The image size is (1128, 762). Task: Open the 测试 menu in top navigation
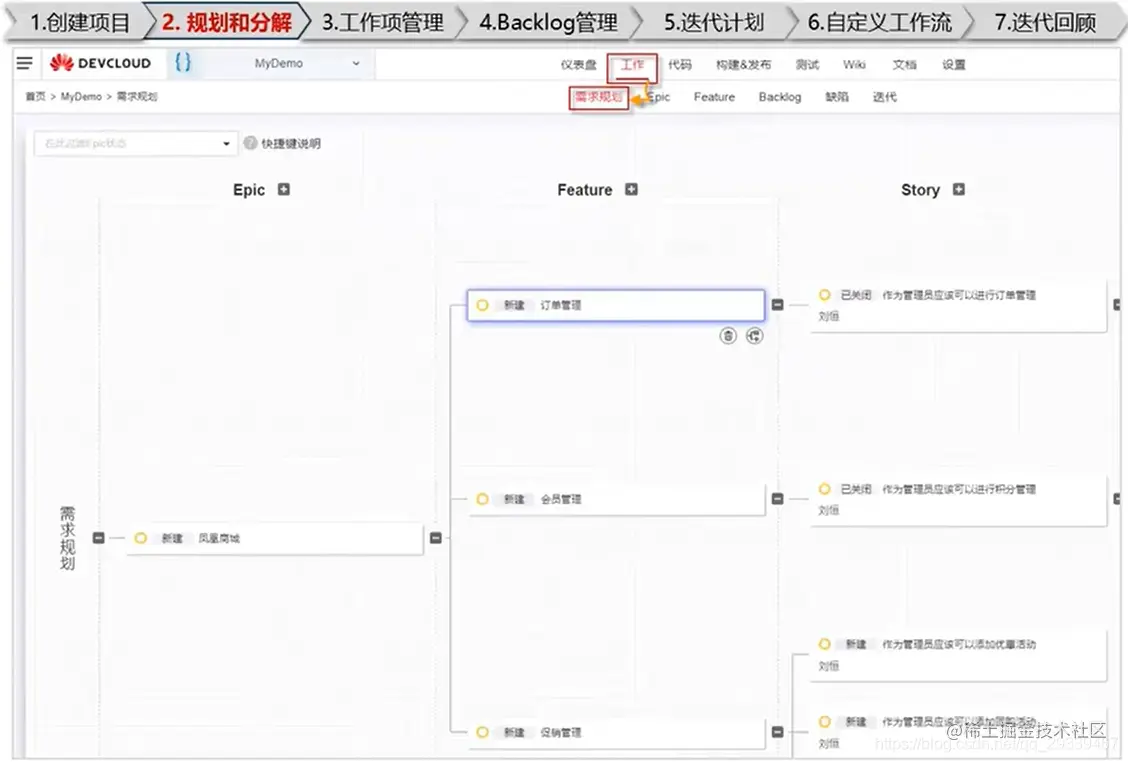(807, 65)
